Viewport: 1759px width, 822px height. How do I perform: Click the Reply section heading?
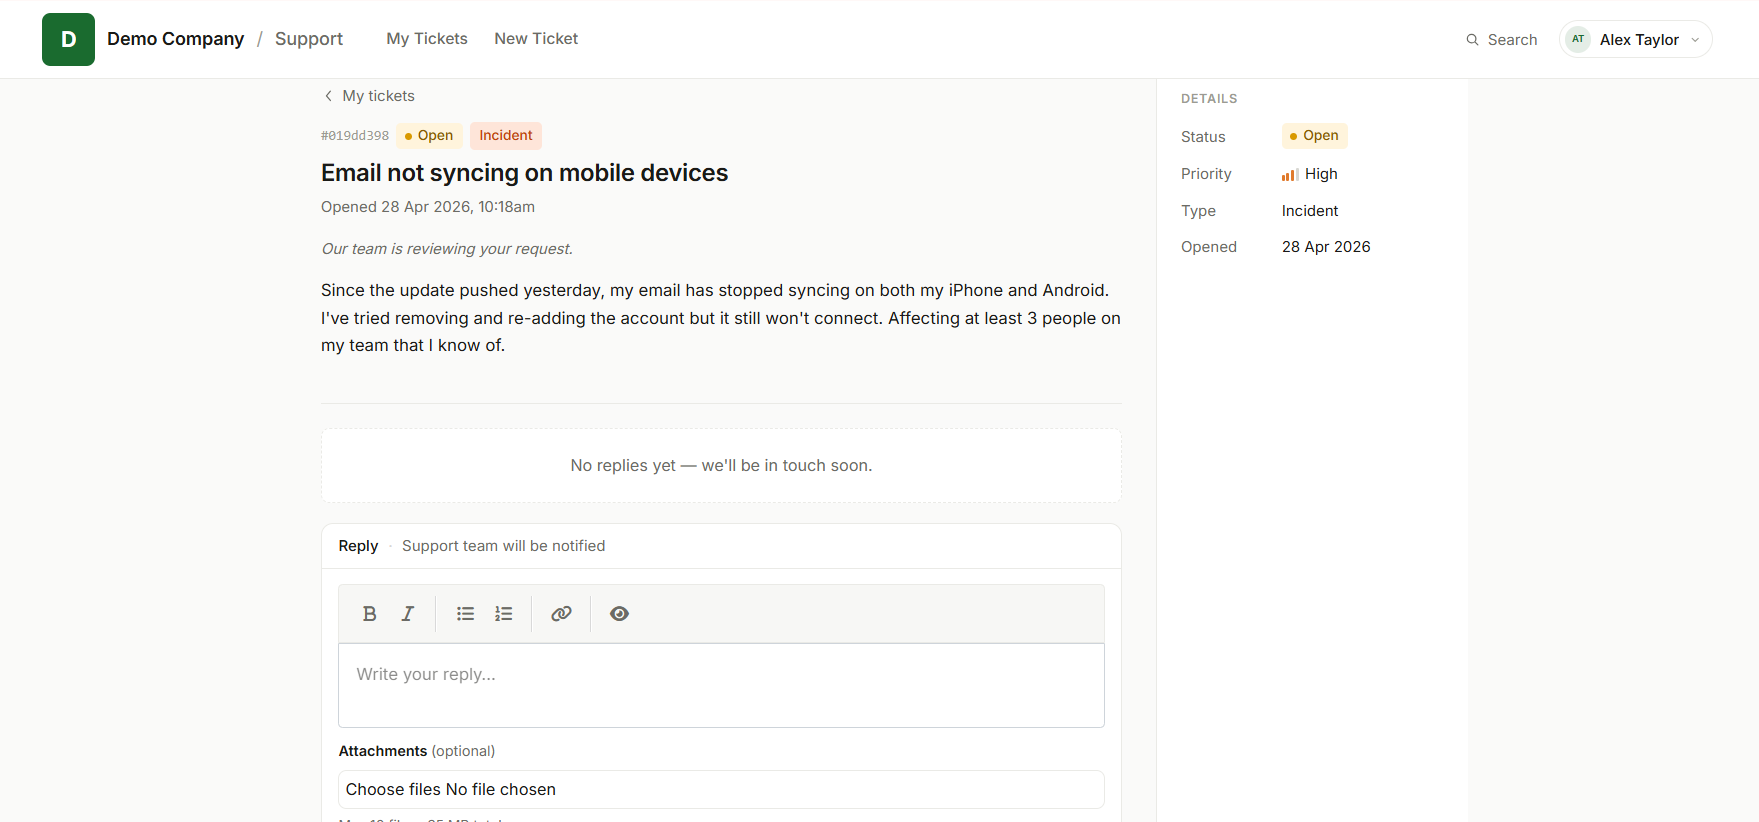pos(358,546)
